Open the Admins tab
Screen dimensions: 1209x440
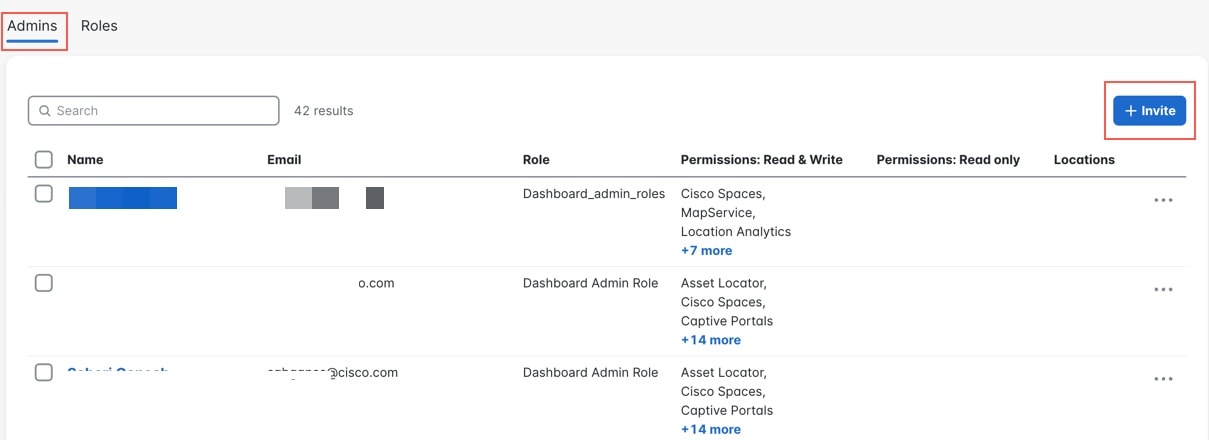[x=32, y=26]
